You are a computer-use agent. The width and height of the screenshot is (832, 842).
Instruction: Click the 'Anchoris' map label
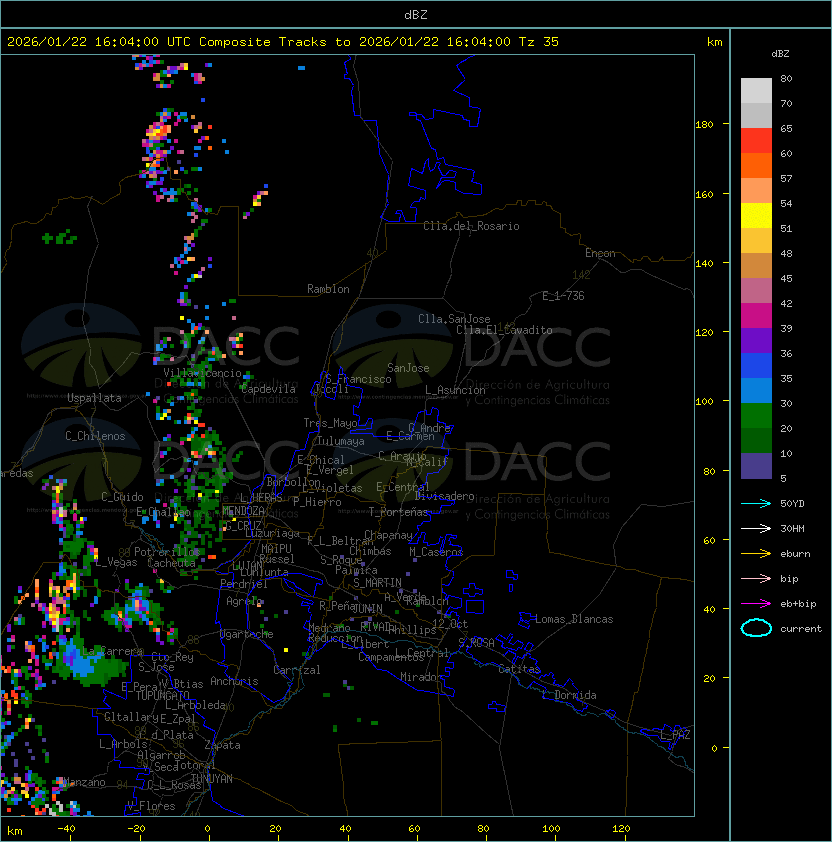point(234,681)
